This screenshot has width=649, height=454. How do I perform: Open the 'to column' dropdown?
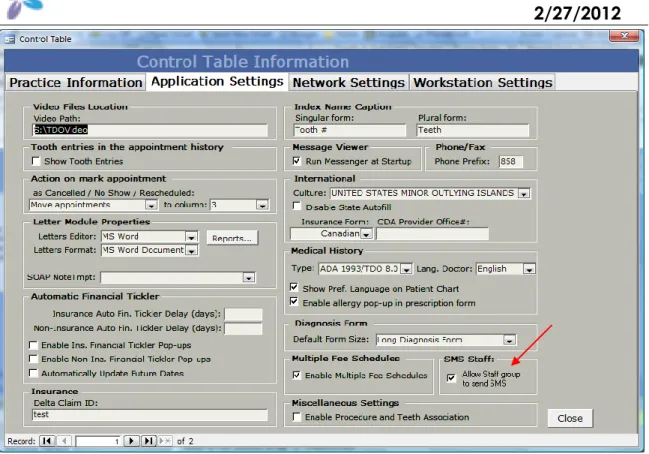click(262, 205)
